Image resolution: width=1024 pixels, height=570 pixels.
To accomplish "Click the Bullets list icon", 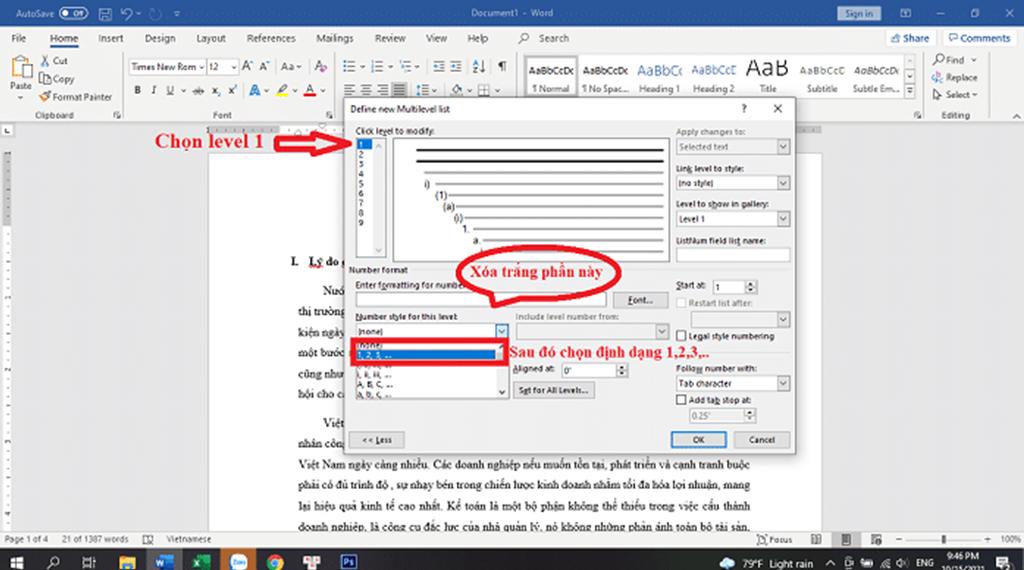I will coord(349,66).
